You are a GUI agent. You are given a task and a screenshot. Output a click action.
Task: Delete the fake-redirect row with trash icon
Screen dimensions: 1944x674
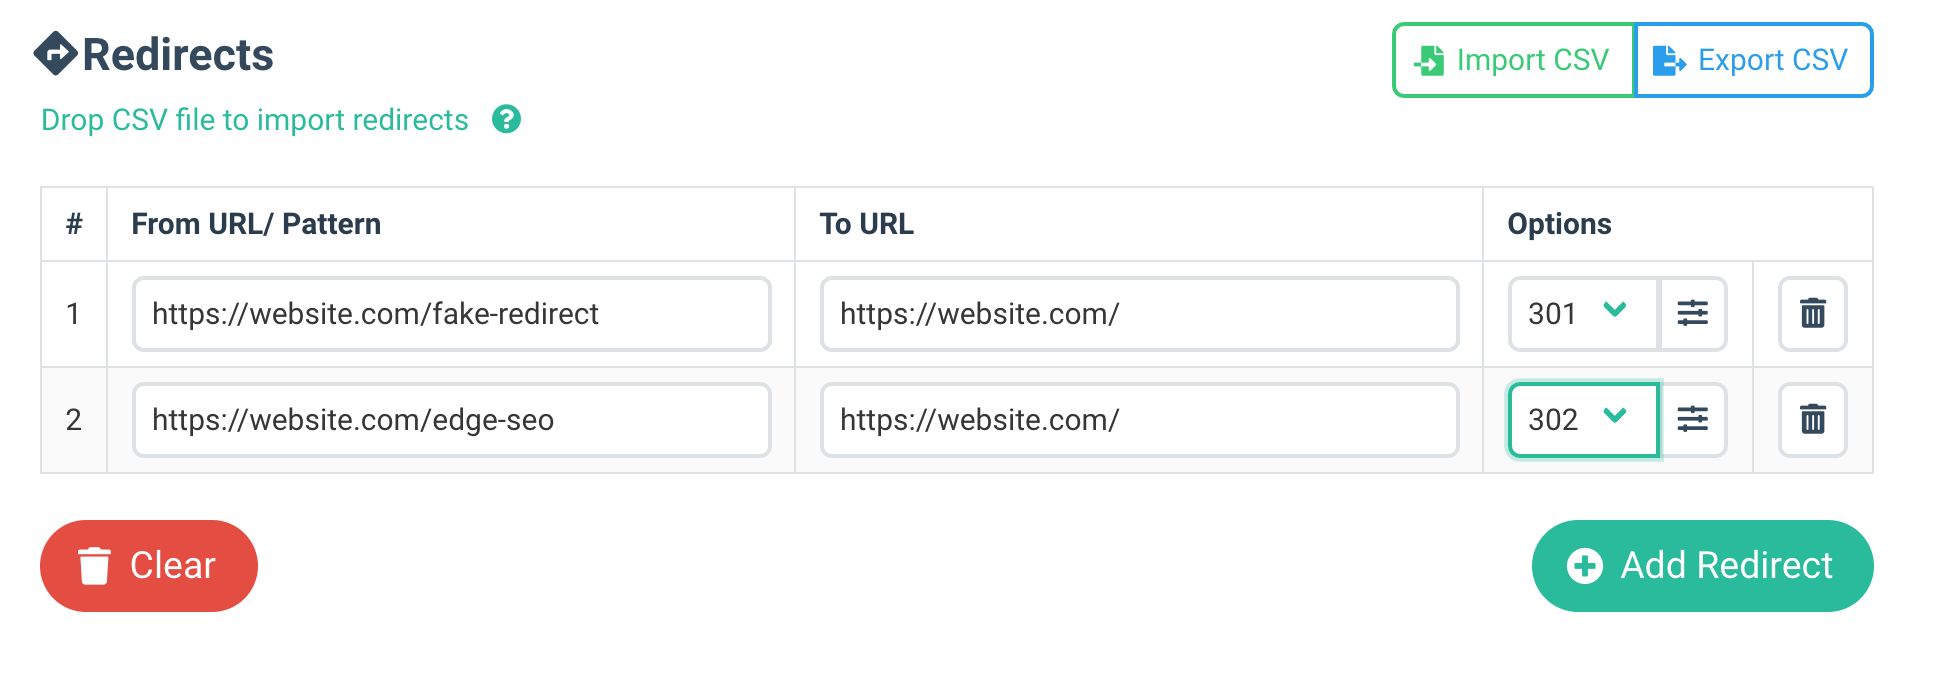[1812, 314]
